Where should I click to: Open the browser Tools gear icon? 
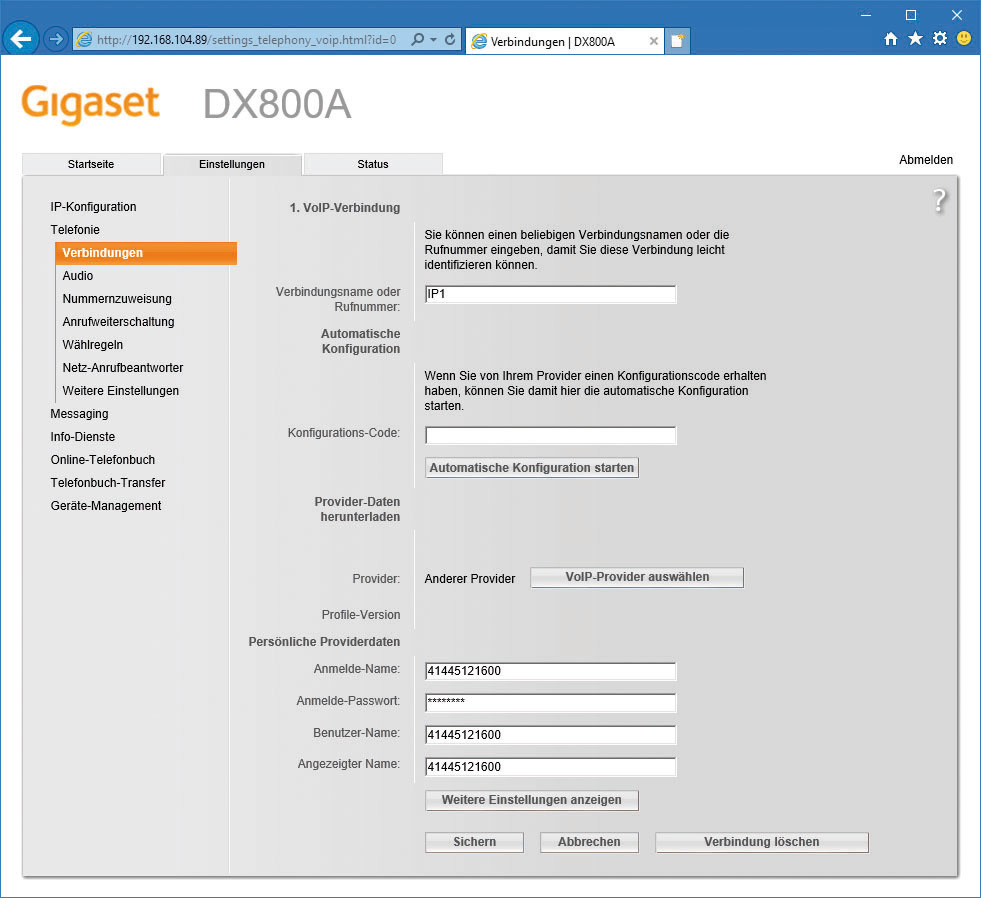pyautogui.click(x=940, y=39)
